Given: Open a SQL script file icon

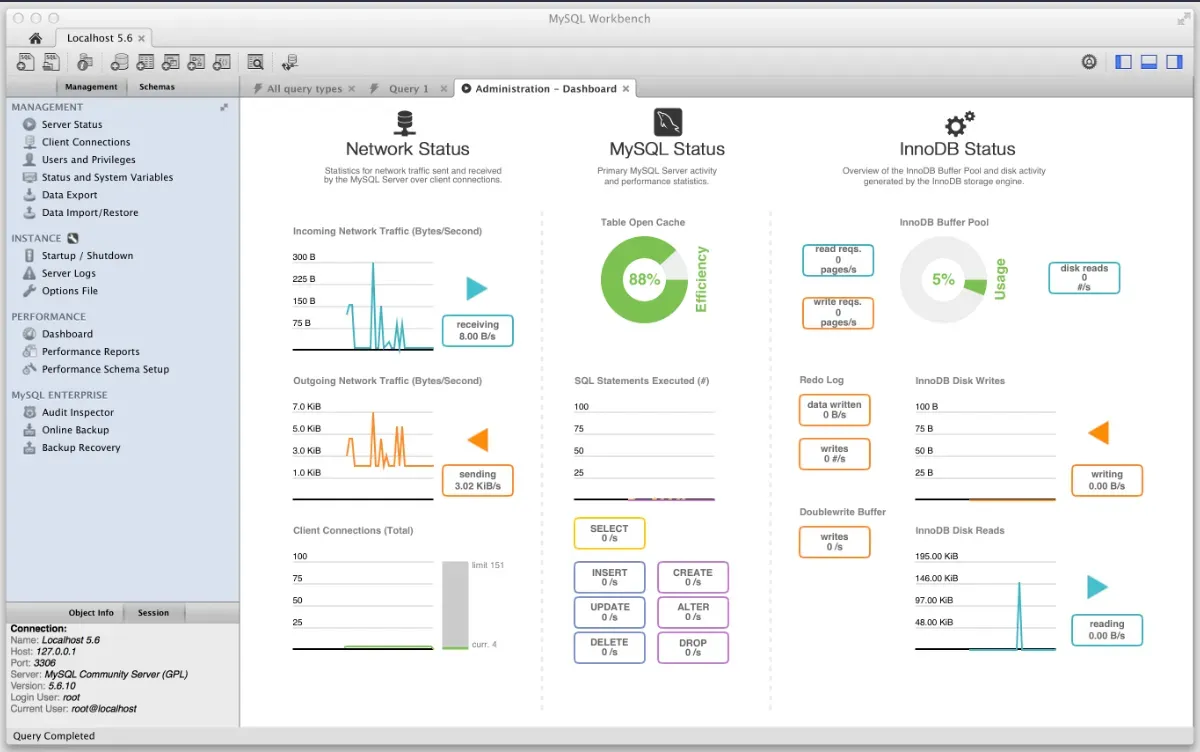Looking at the screenshot, I should pyautogui.click(x=51, y=62).
